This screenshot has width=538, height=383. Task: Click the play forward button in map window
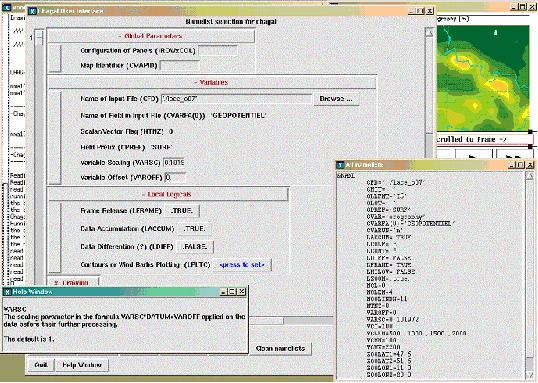coord(472,155)
